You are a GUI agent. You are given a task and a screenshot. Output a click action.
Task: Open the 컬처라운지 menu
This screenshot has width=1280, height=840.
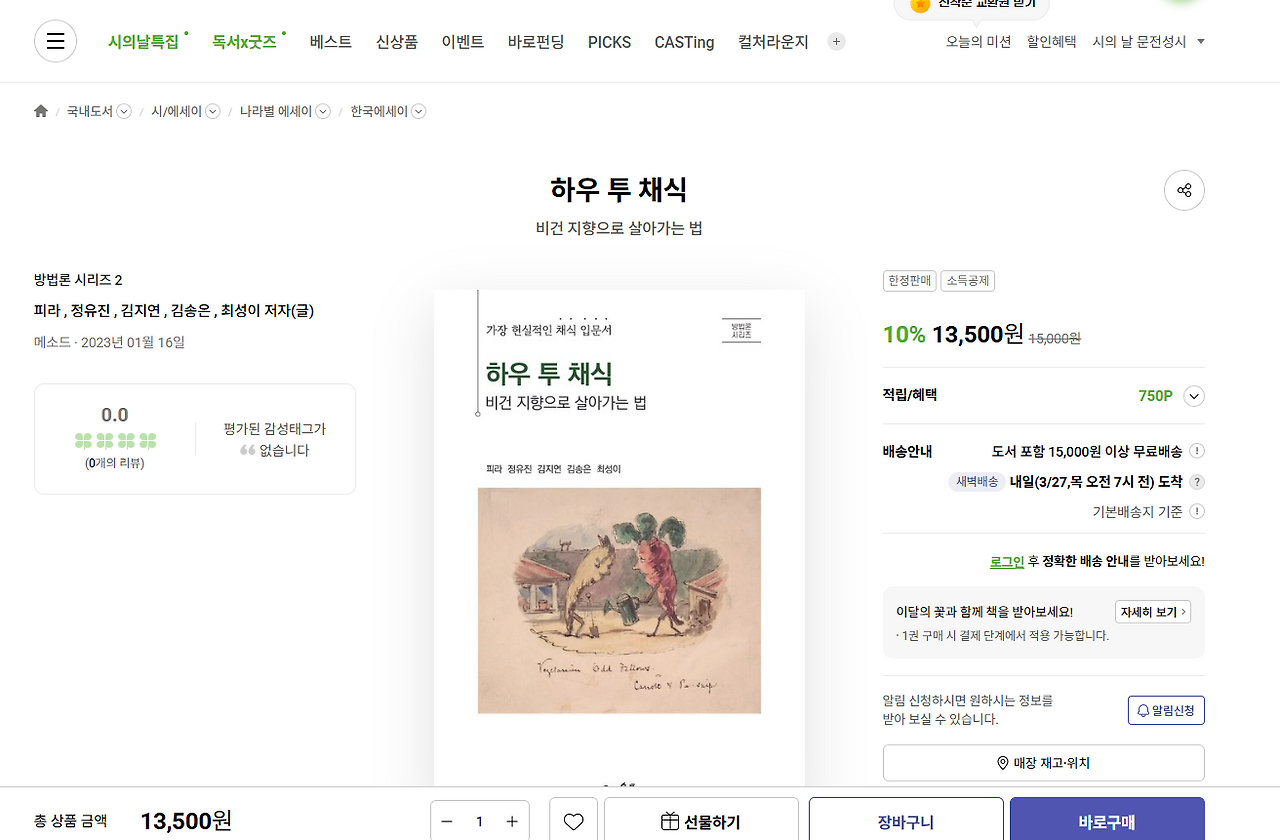pyautogui.click(x=773, y=42)
